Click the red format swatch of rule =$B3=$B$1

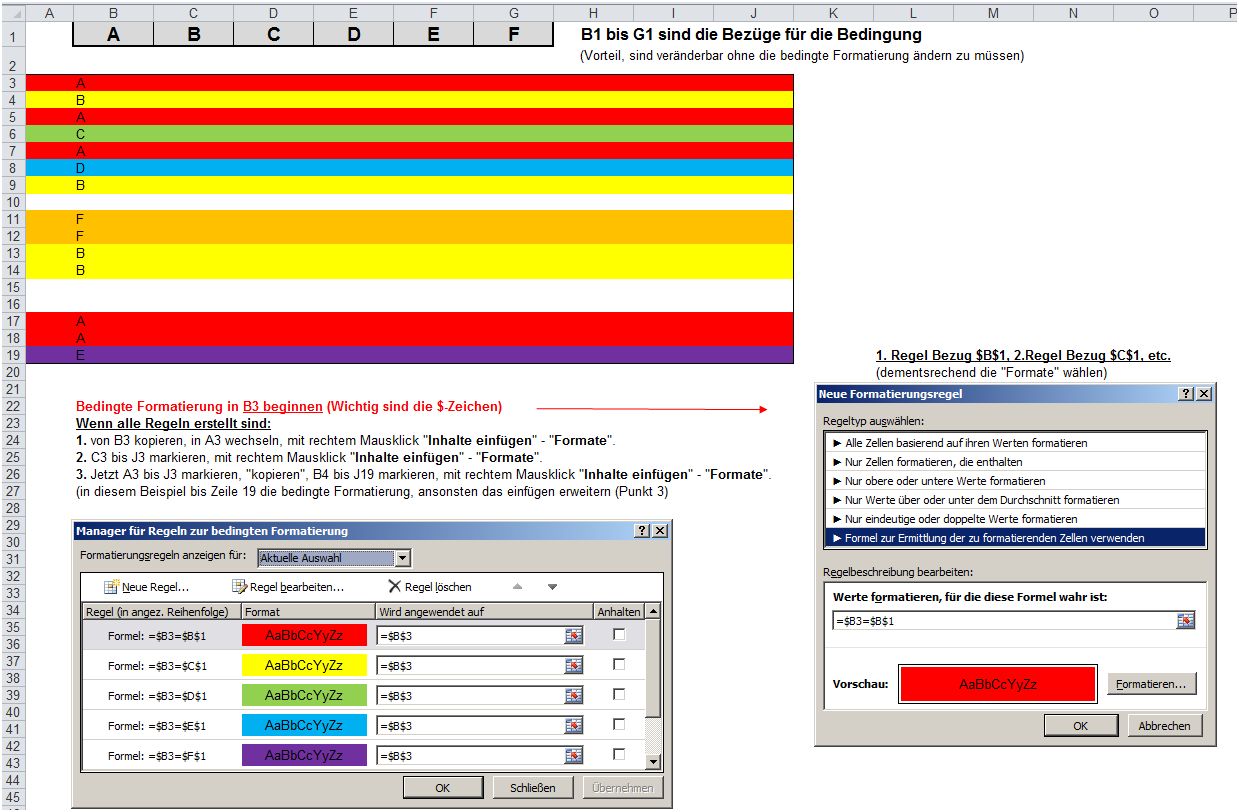pos(304,635)
